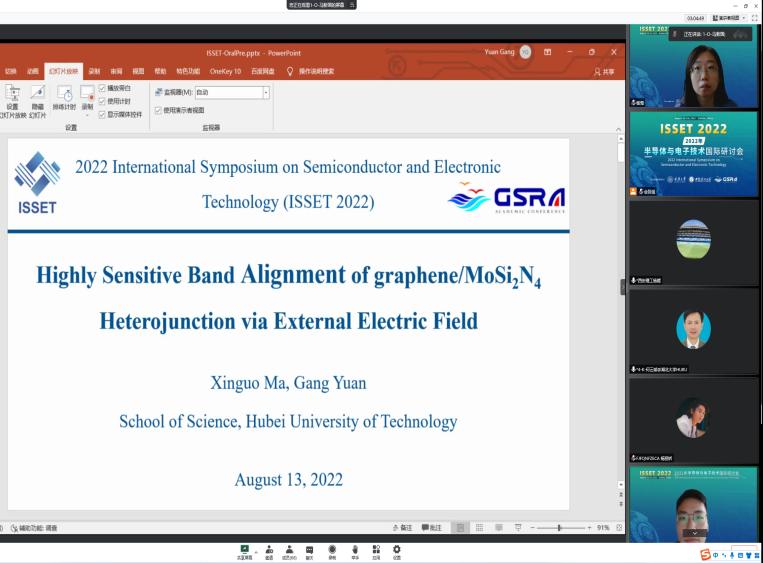Image resolution: width=763 pixels, height=563 pixels.
Task: Switch to slide sorter view in status bar
Action: coord(479,527)
